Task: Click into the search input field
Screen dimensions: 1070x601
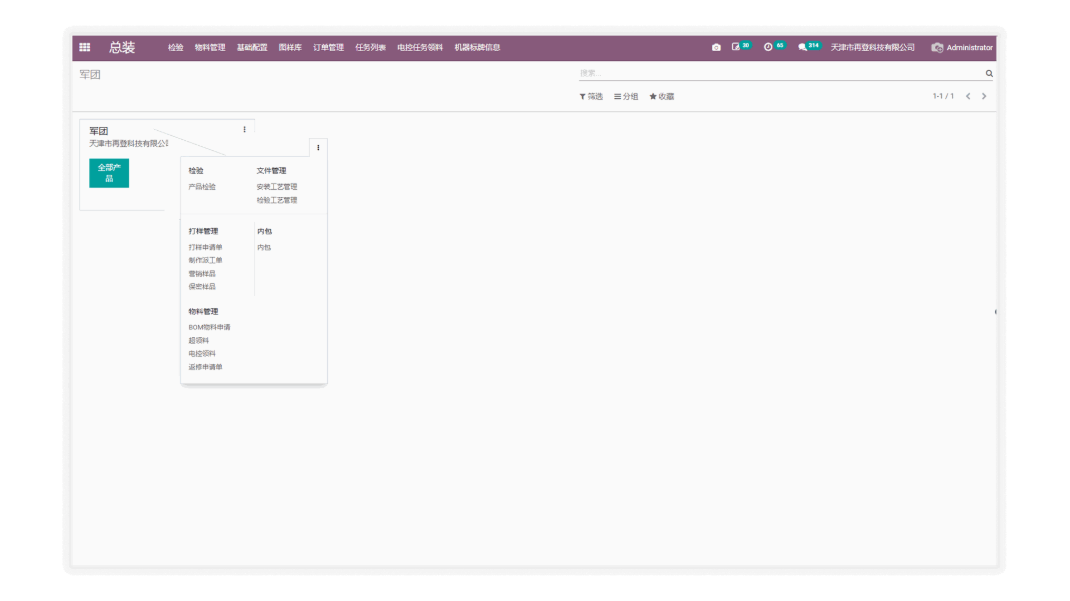Action: point(780,73)
